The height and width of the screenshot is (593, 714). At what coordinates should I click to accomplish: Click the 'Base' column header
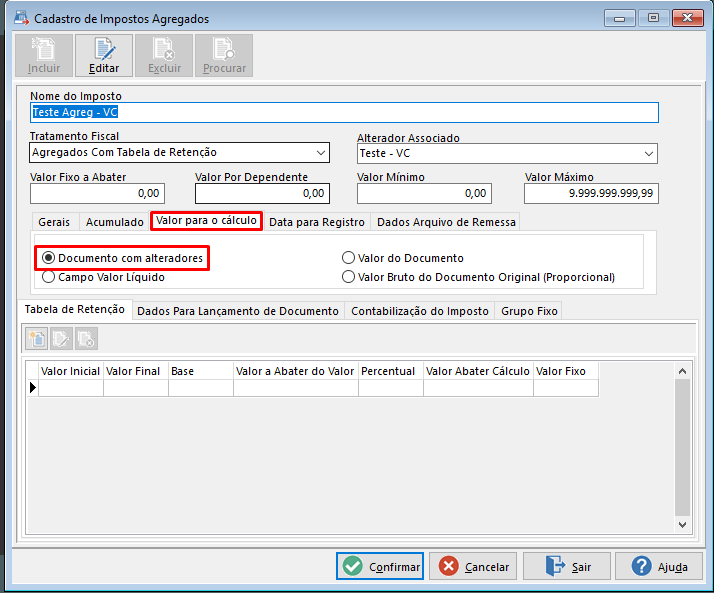point(201,371)
